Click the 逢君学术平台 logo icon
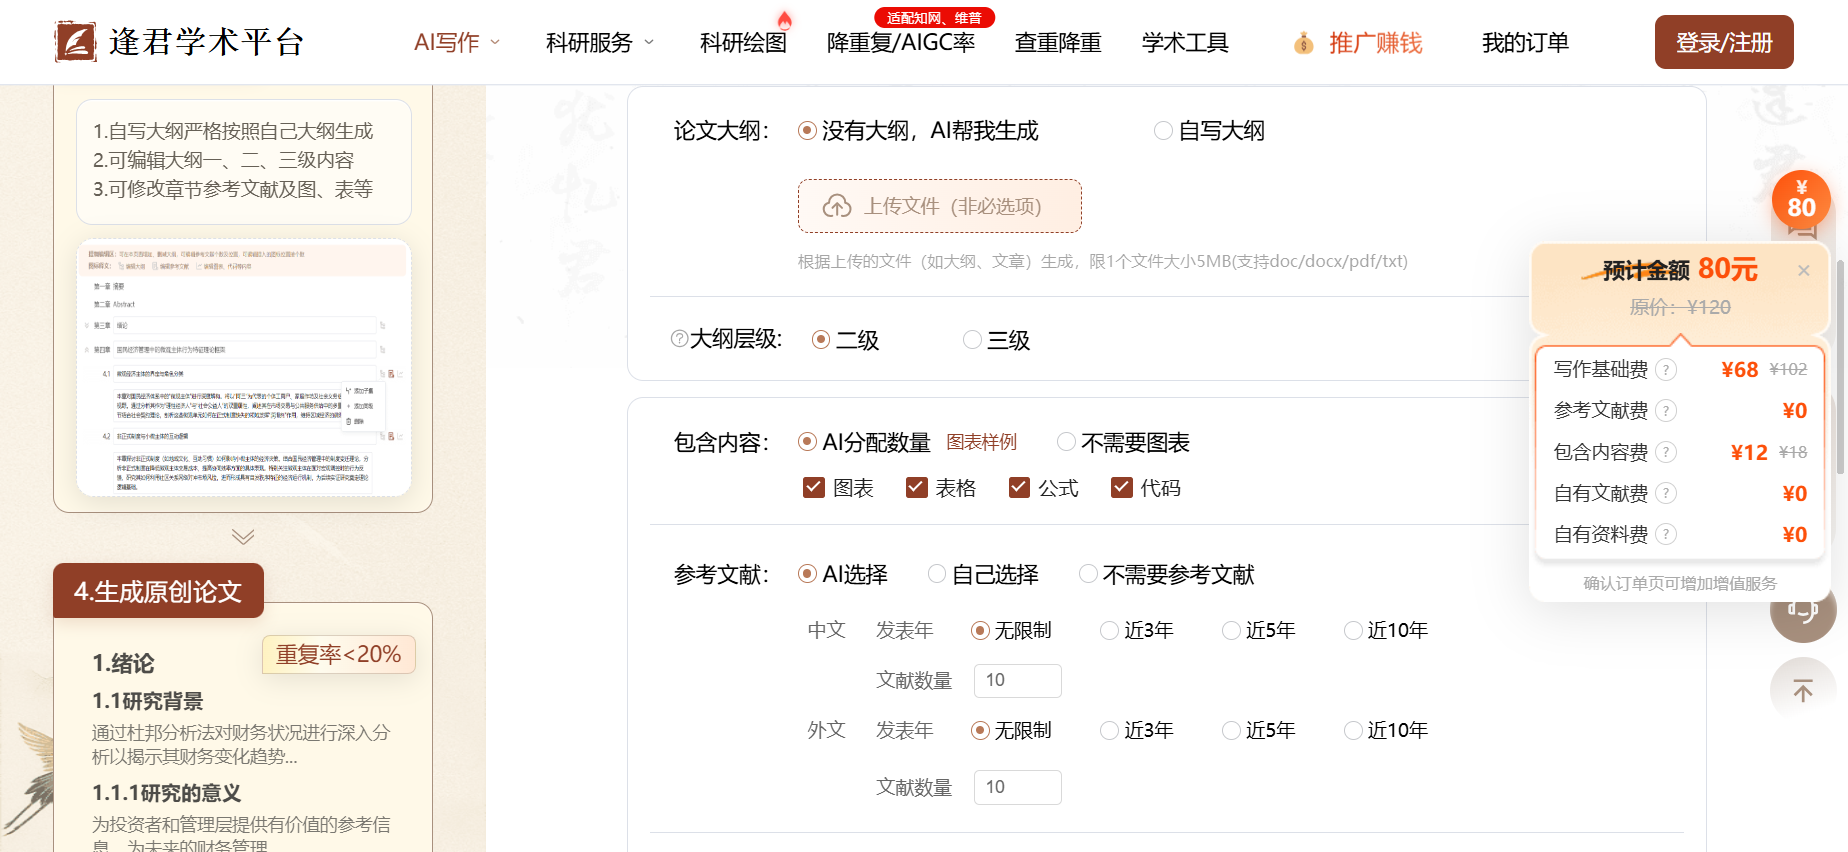 (75, 42)
